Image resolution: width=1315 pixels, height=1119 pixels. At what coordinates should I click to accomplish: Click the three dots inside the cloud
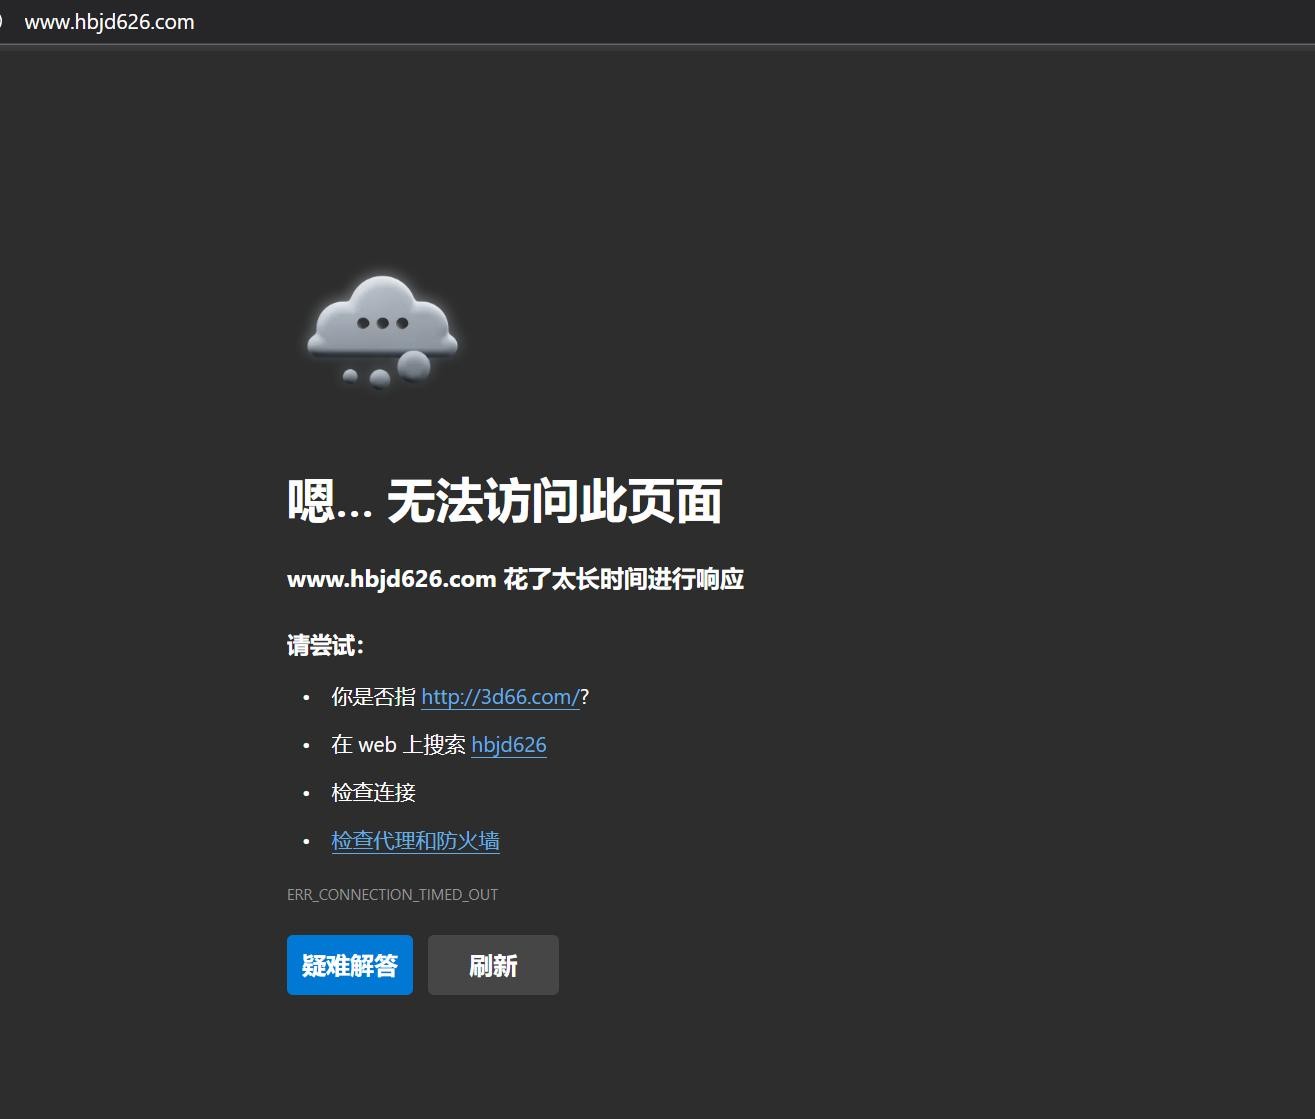pos(382,323)
